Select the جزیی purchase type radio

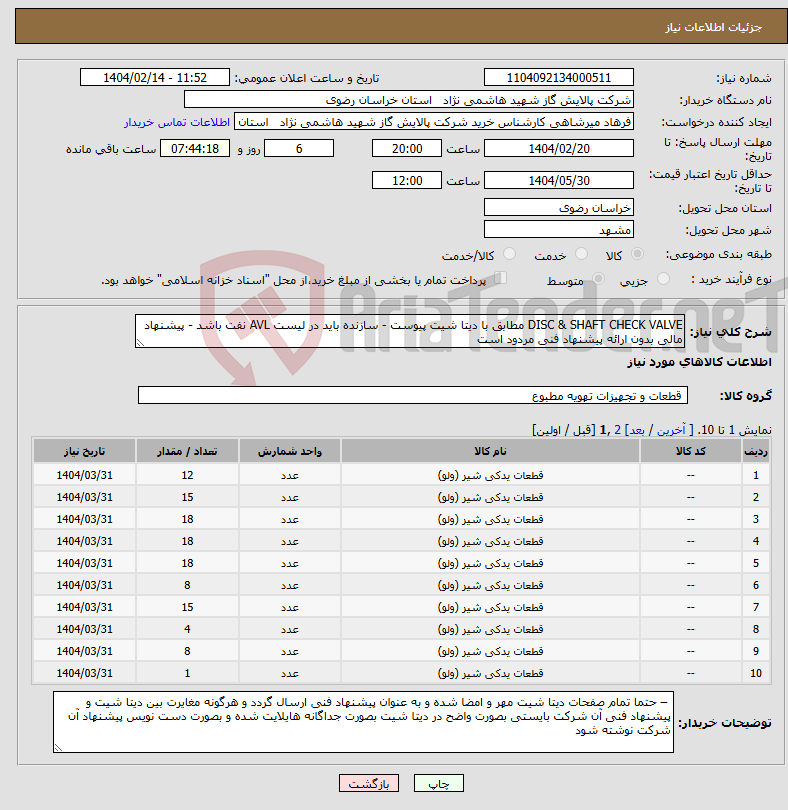click(x=663, y=278)
